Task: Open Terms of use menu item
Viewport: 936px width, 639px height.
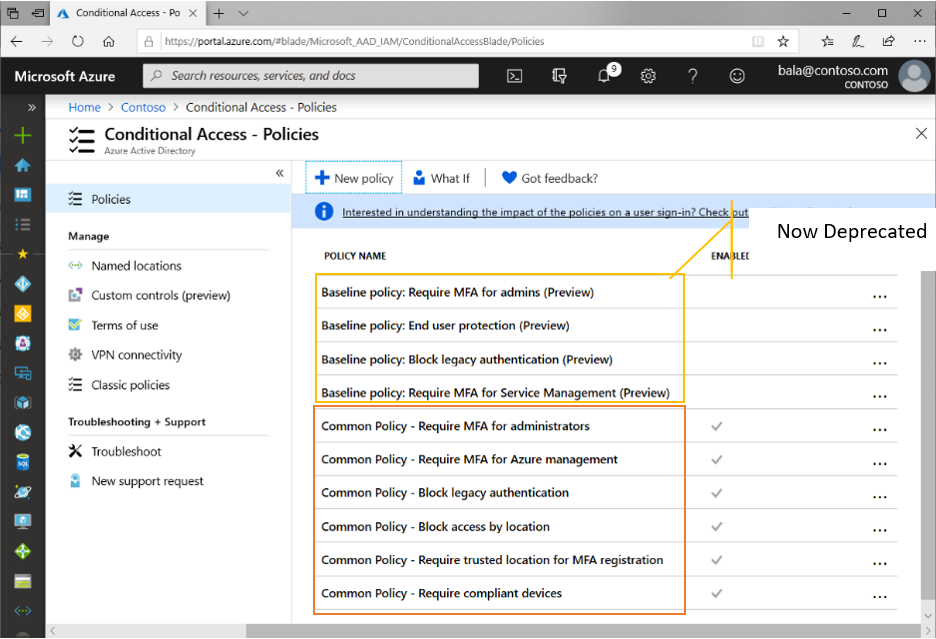Action: (x=124, y=325)
